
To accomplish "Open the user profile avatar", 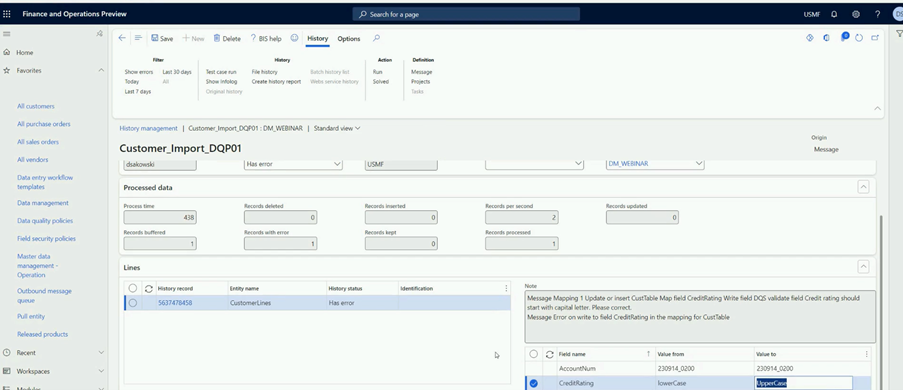I will (898, 14).
